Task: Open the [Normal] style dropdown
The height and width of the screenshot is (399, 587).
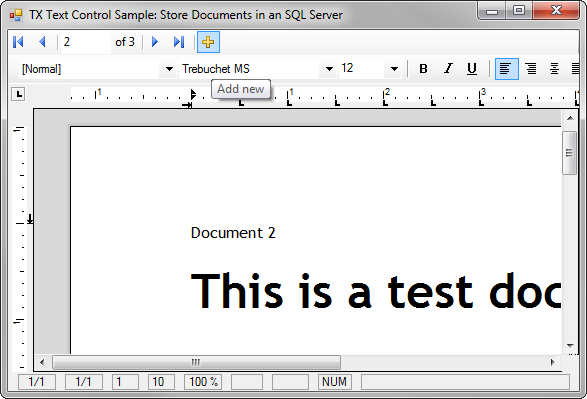Action: (x=169, y=69)
